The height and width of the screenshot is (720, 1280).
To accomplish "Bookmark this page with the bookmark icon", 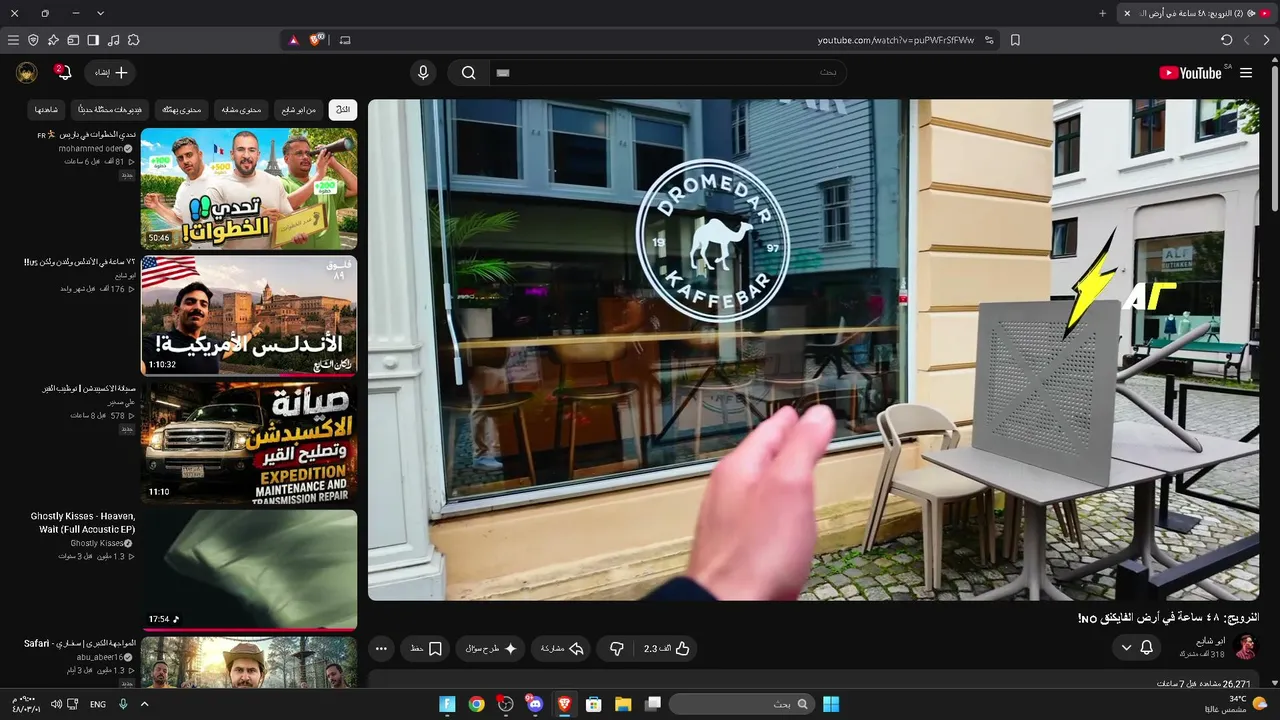I will (x=1015, y=40).
